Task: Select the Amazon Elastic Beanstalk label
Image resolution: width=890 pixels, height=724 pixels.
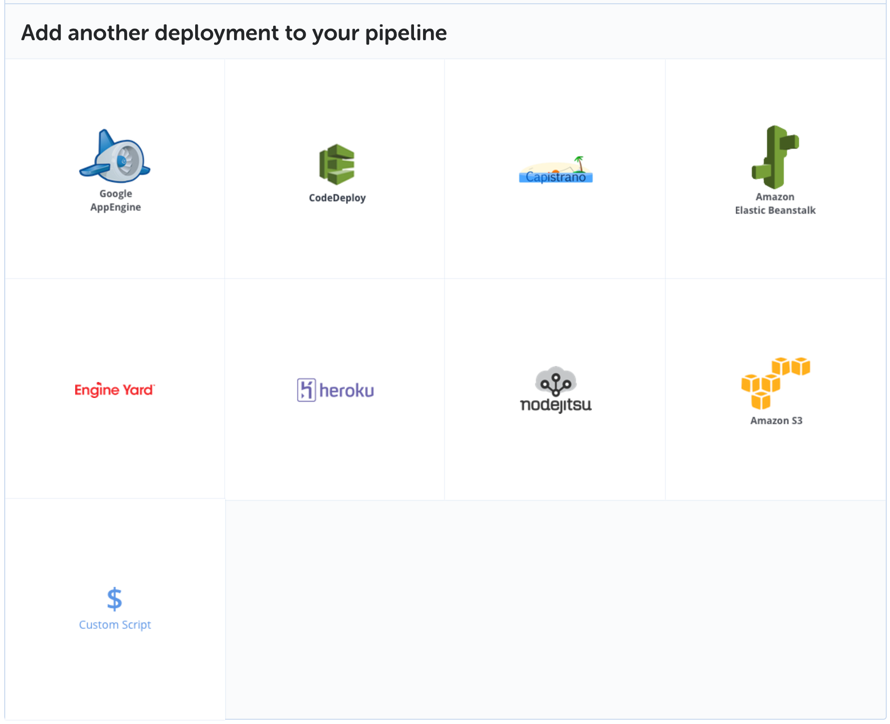Action: point(775,204)
